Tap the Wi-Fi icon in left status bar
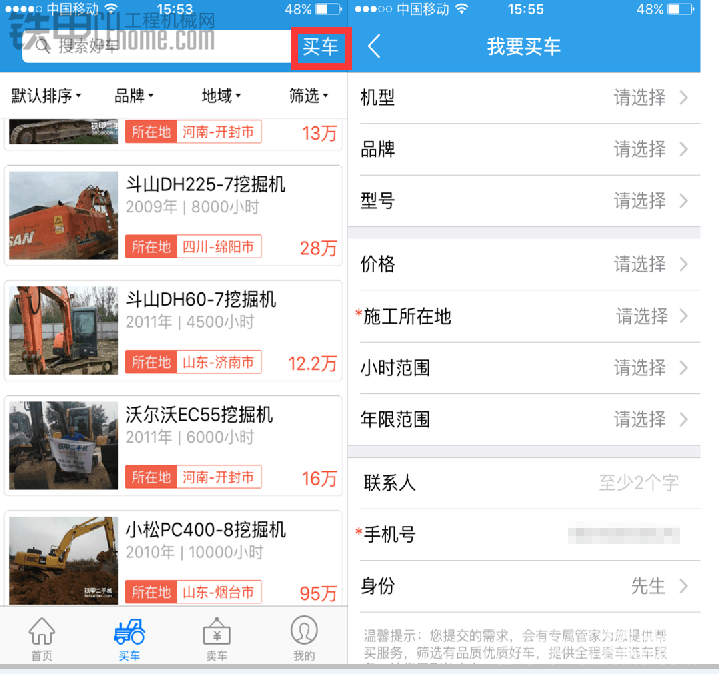Screen dimensions: 719x674 coord(111,8)
